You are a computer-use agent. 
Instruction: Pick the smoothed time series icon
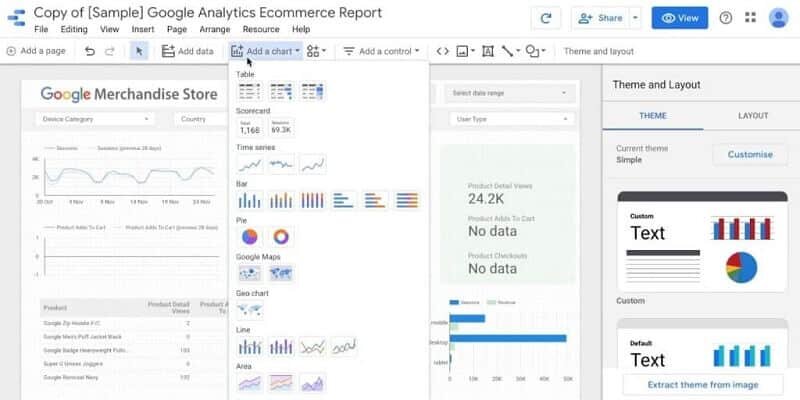point(313,164)
